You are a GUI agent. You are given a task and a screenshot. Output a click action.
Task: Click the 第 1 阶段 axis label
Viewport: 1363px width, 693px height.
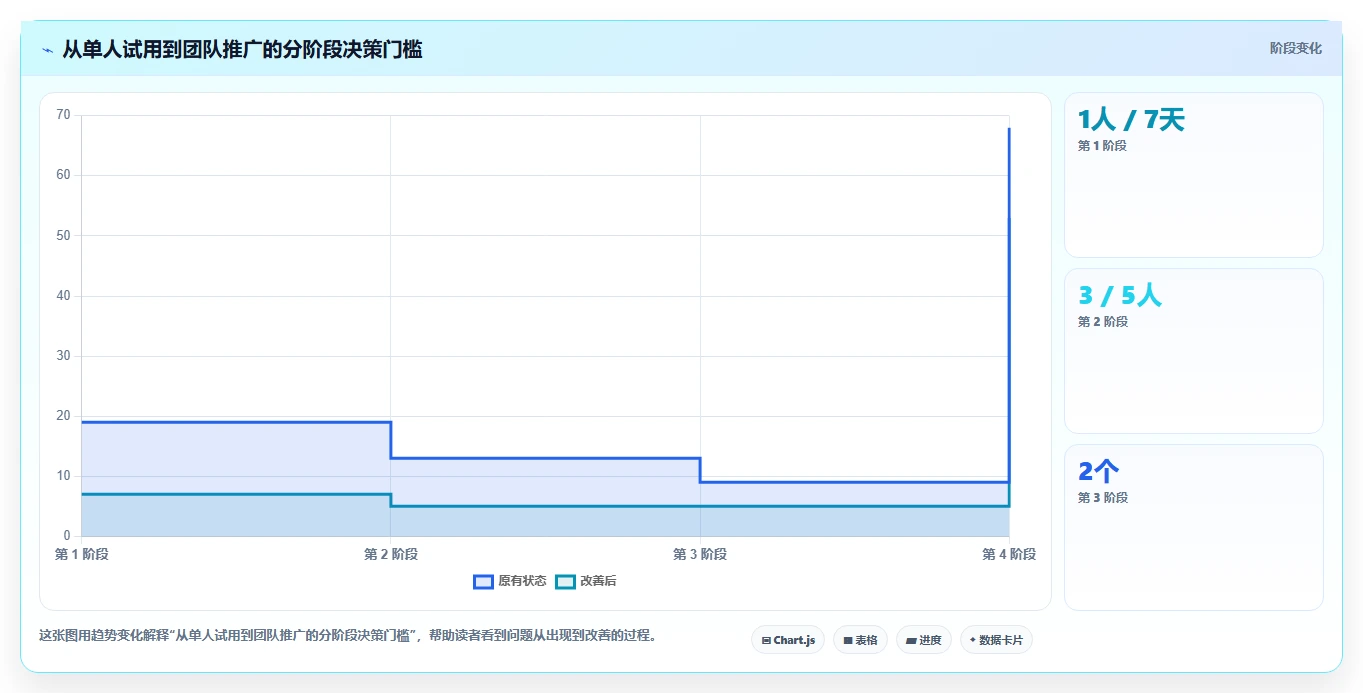click(82, 554)
